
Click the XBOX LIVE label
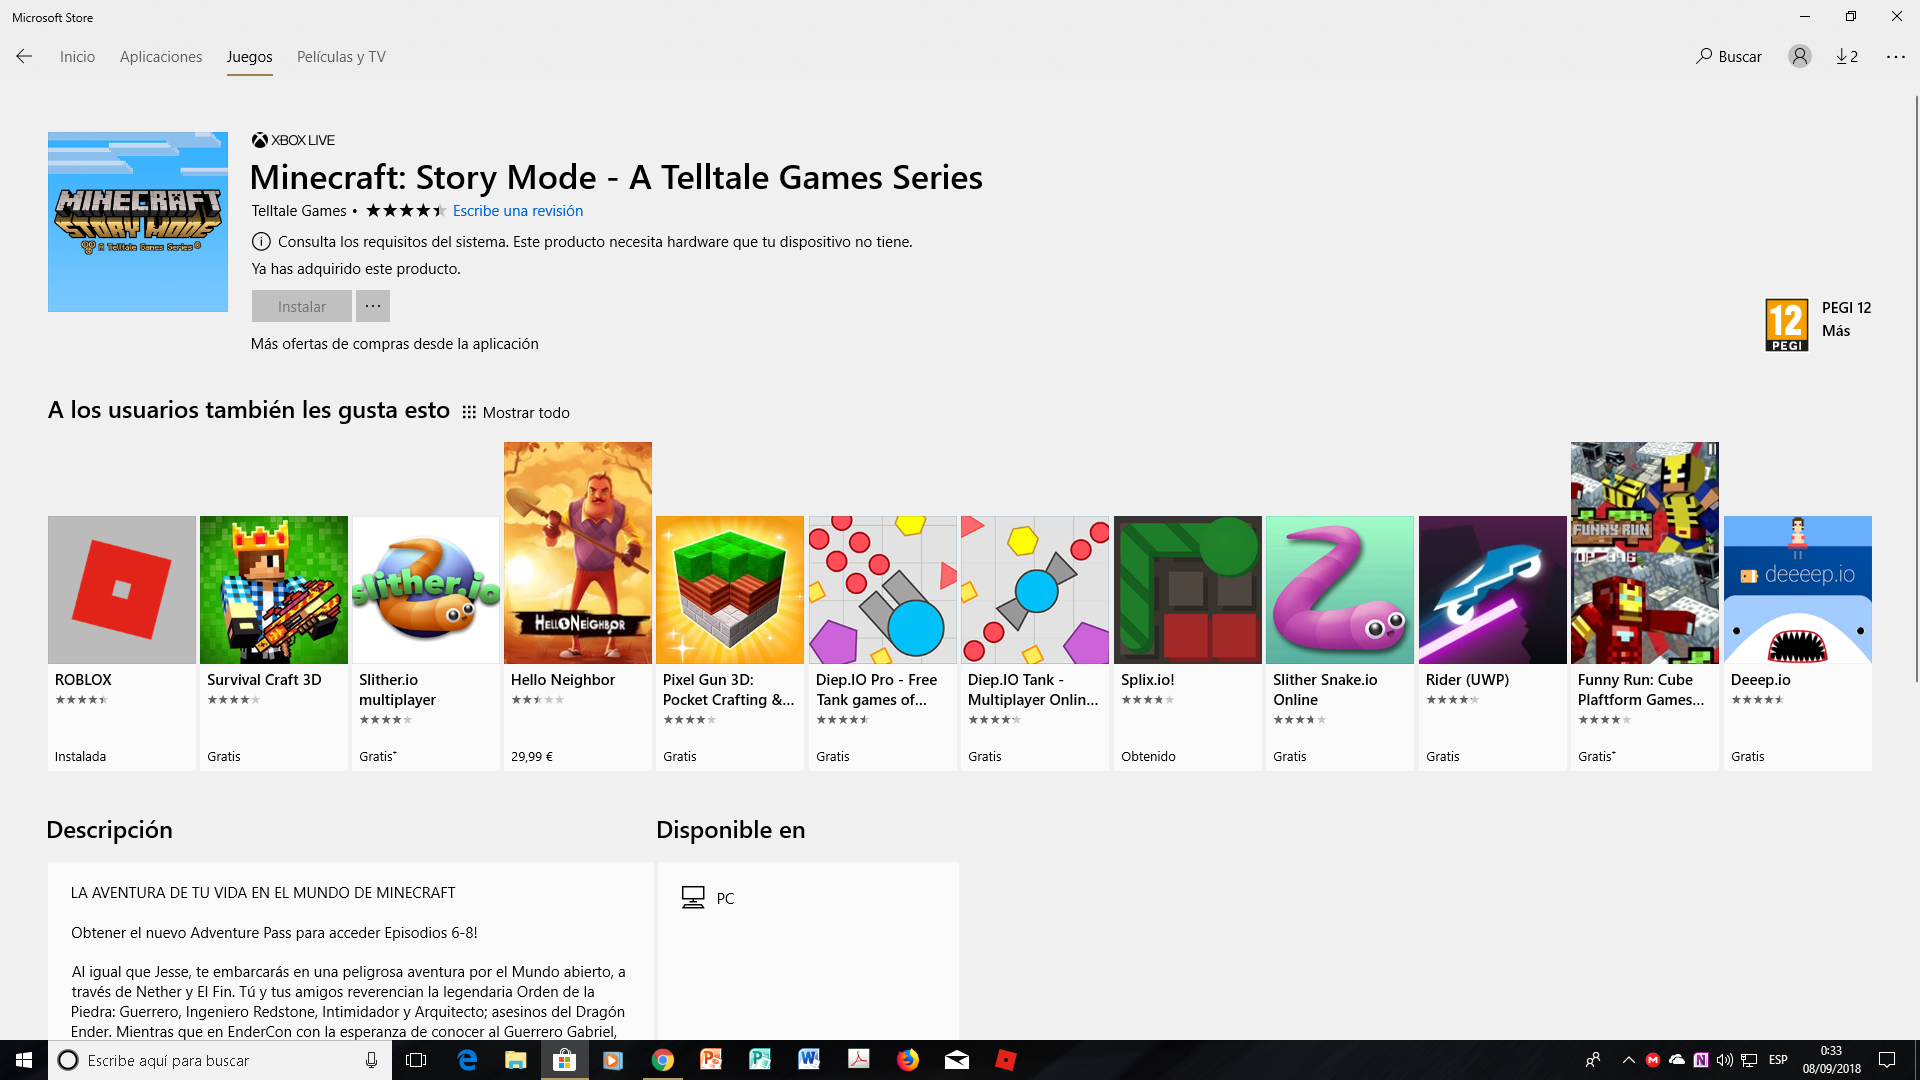tap(293, 141)
